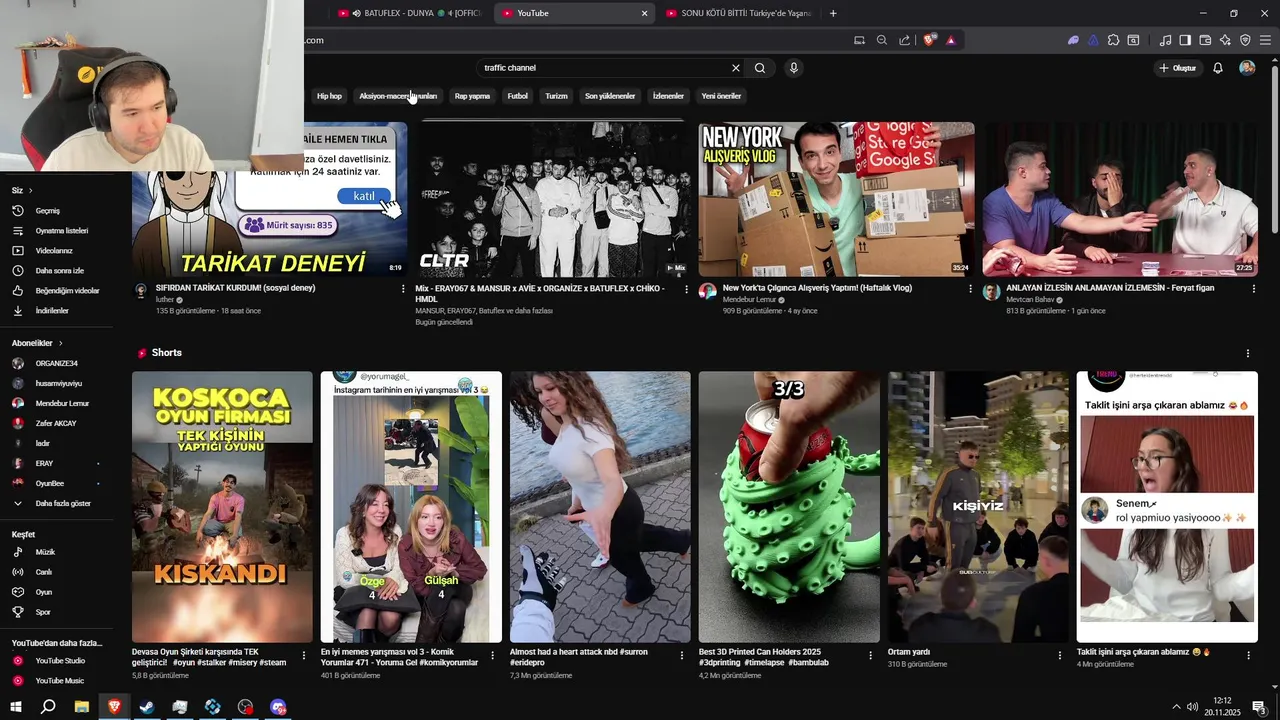Open a new browser tab with the plus button
The height and width of the screenshot is (720, 1280).
(x=833, y=13)
